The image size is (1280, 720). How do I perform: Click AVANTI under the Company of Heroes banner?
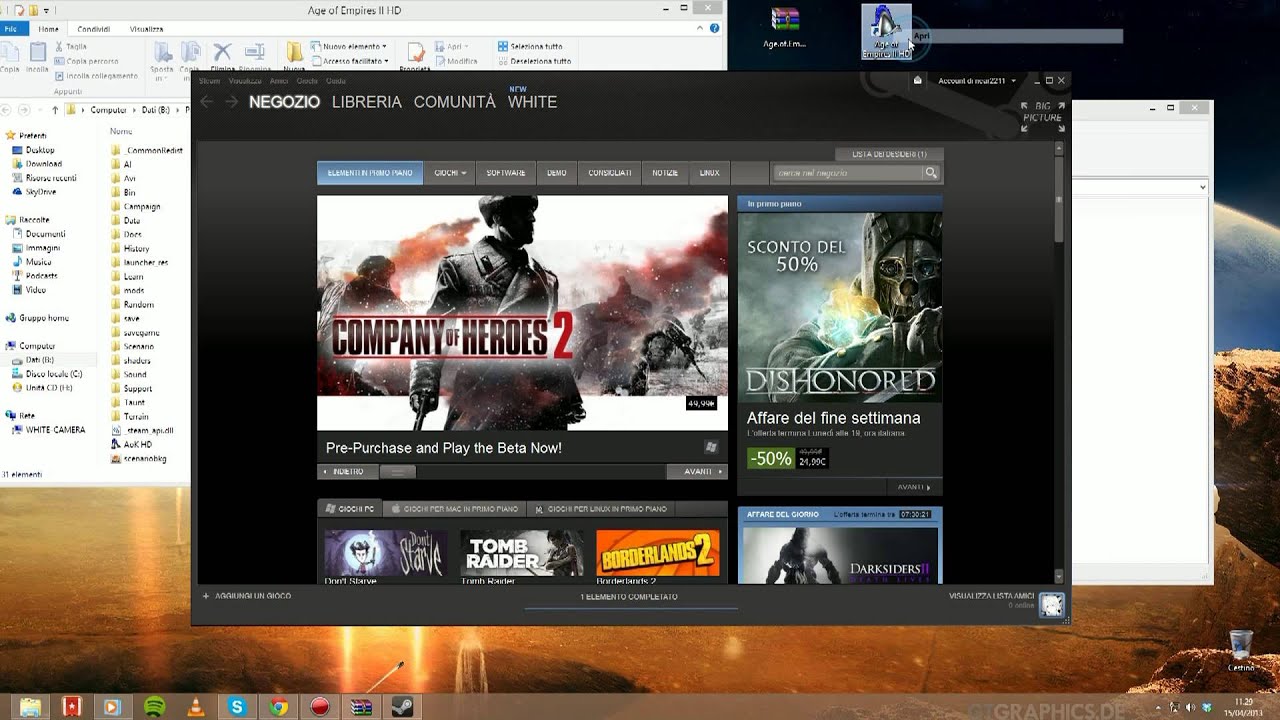point(697,472)
